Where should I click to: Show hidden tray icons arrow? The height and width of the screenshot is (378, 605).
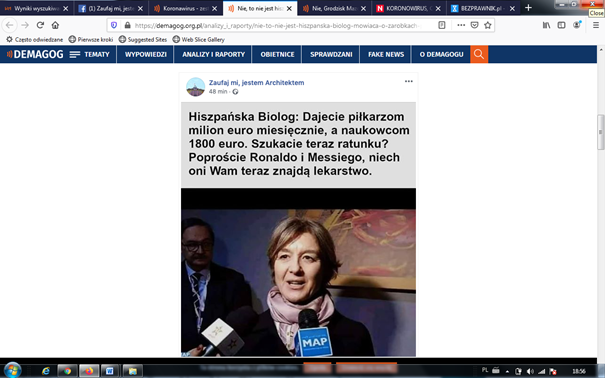point(507,371)
